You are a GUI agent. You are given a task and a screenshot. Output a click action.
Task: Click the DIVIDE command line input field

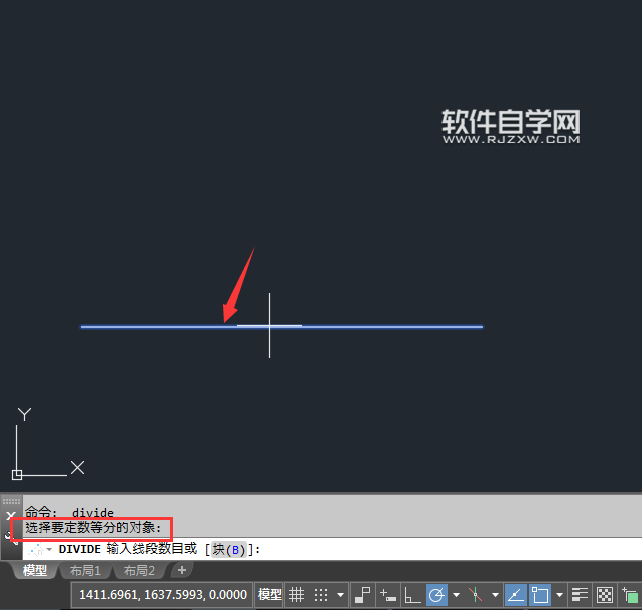pyautogui.click(x=332, y=549)
